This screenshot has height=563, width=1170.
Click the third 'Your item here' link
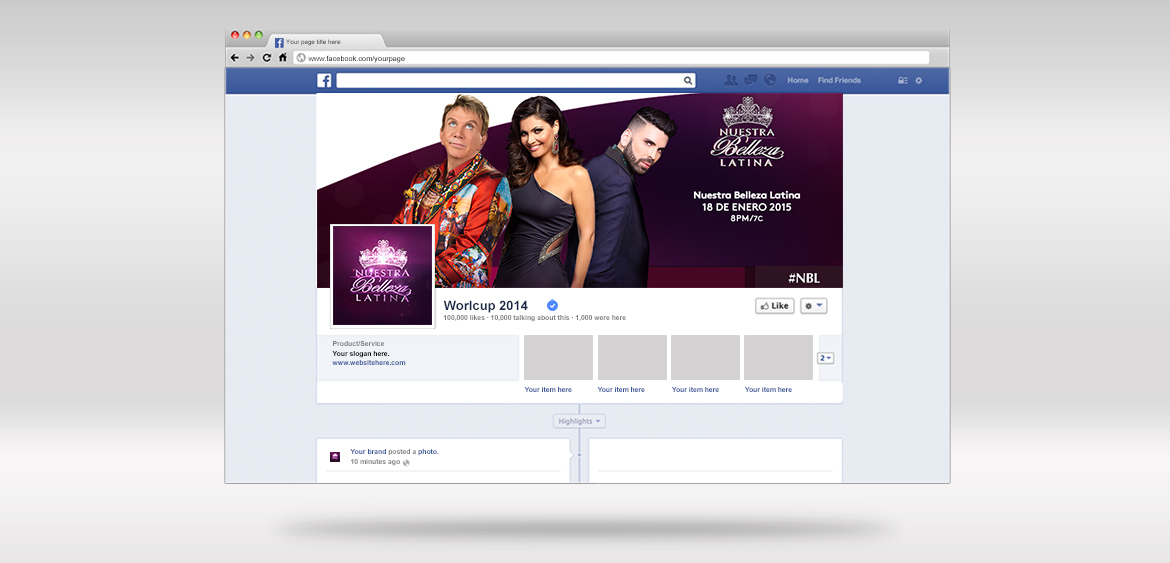(x=695, y=389)
